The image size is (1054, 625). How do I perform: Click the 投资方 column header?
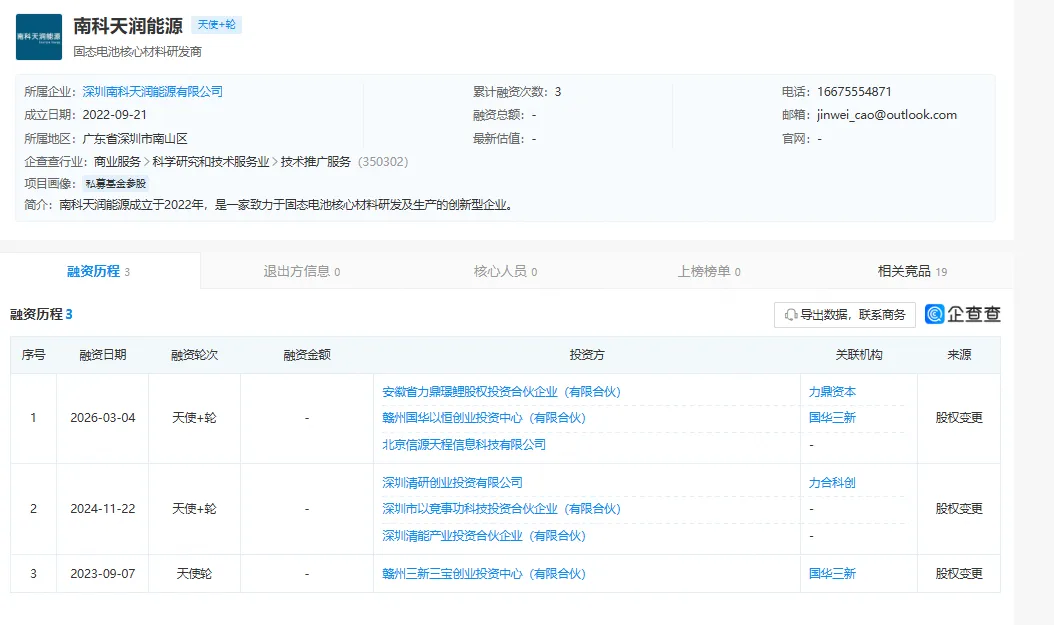(x=587, y=355)
